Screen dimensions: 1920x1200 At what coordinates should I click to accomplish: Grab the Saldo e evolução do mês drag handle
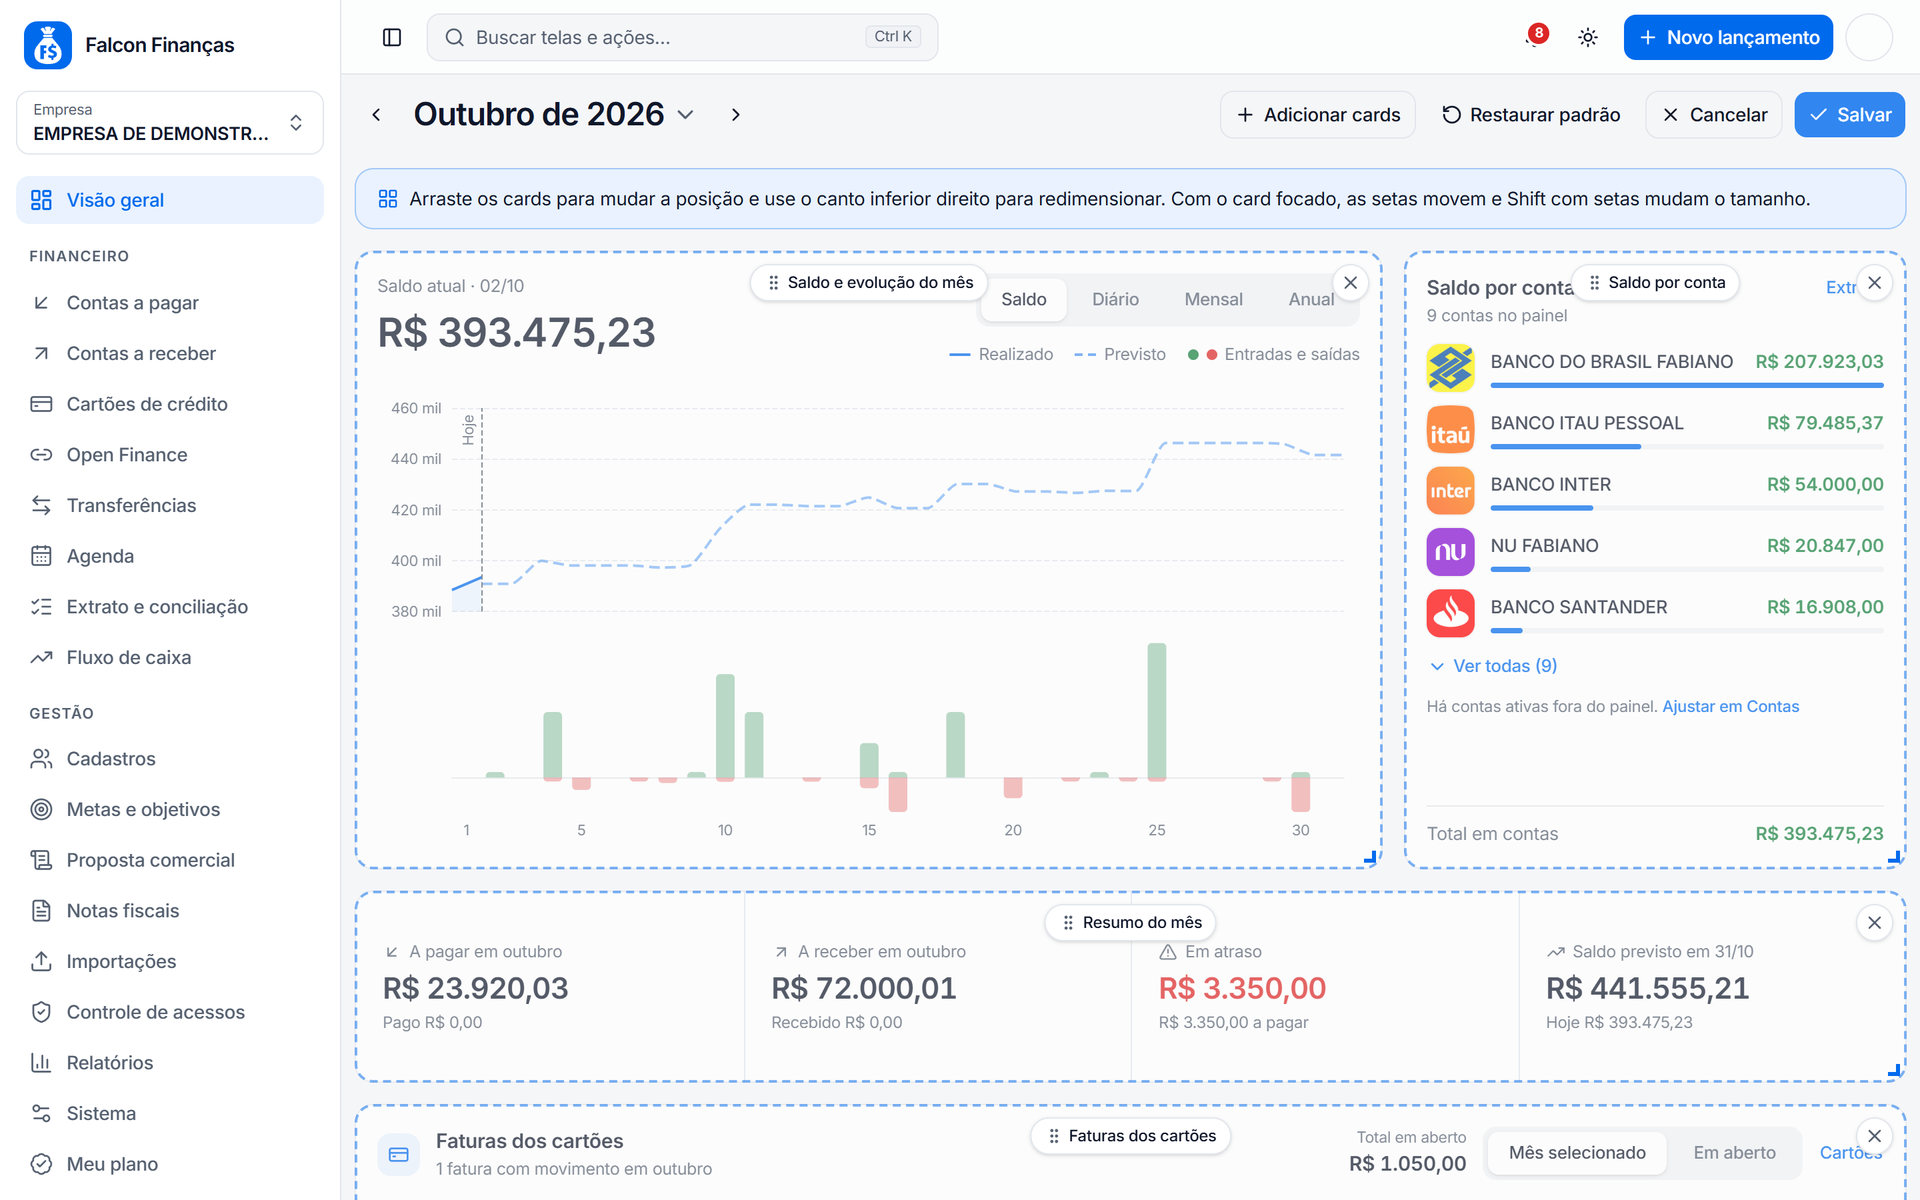pyautogui.click(x=868, y=283)
